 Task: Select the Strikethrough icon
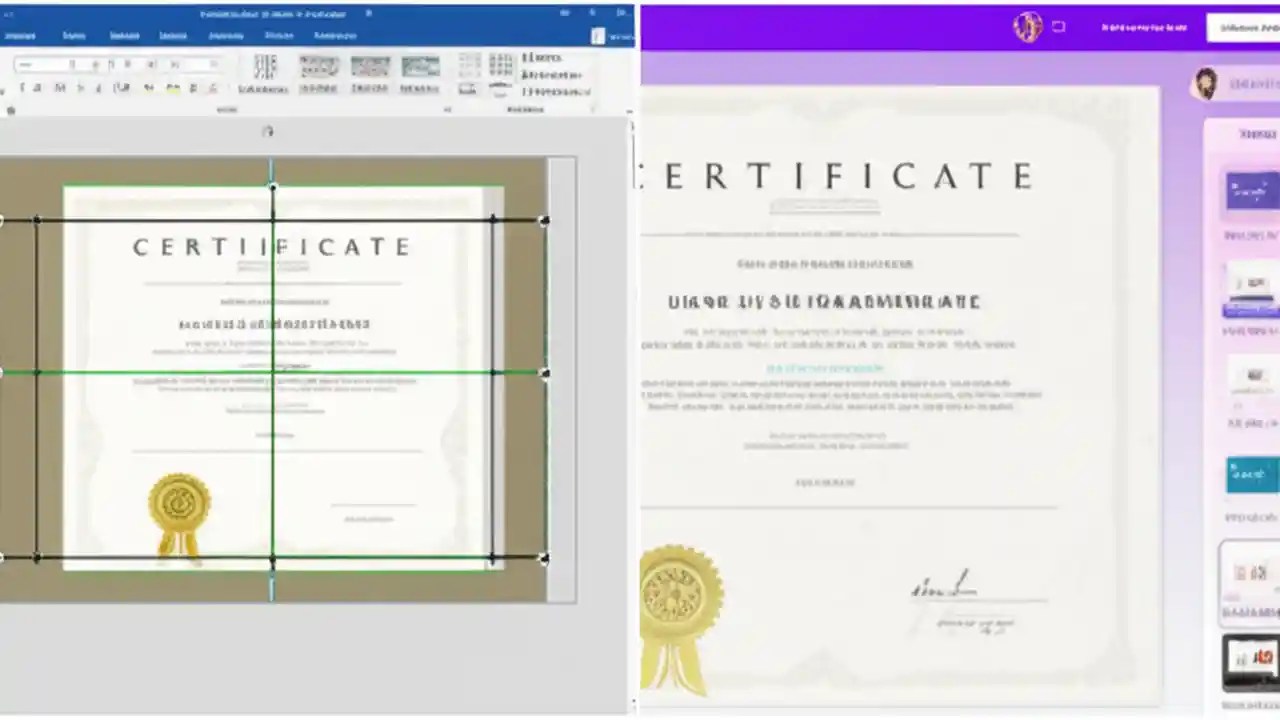80,87
